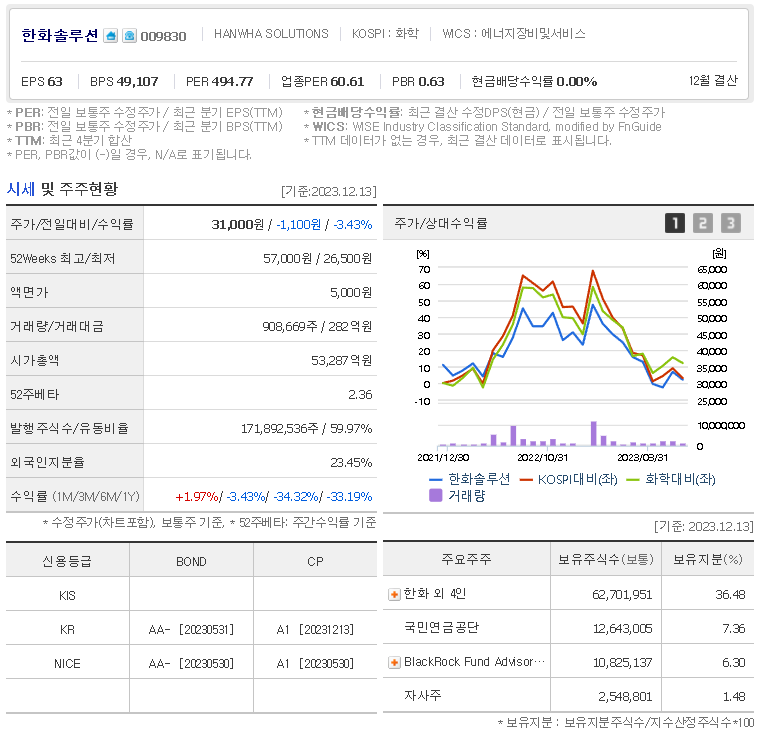761x733 pixels.
Task: Select the 외국인지분율 23.45% value
Action: (x=351, y=463)
